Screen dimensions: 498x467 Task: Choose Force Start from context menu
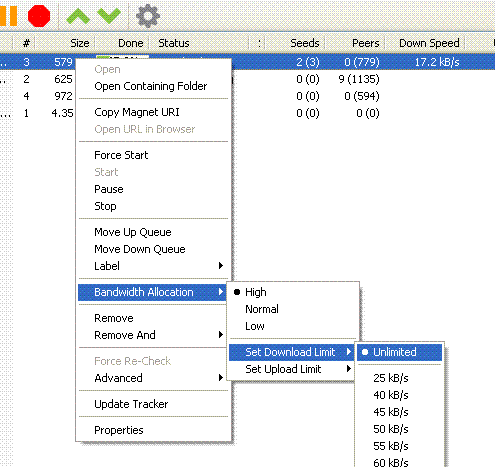point(121,155)
